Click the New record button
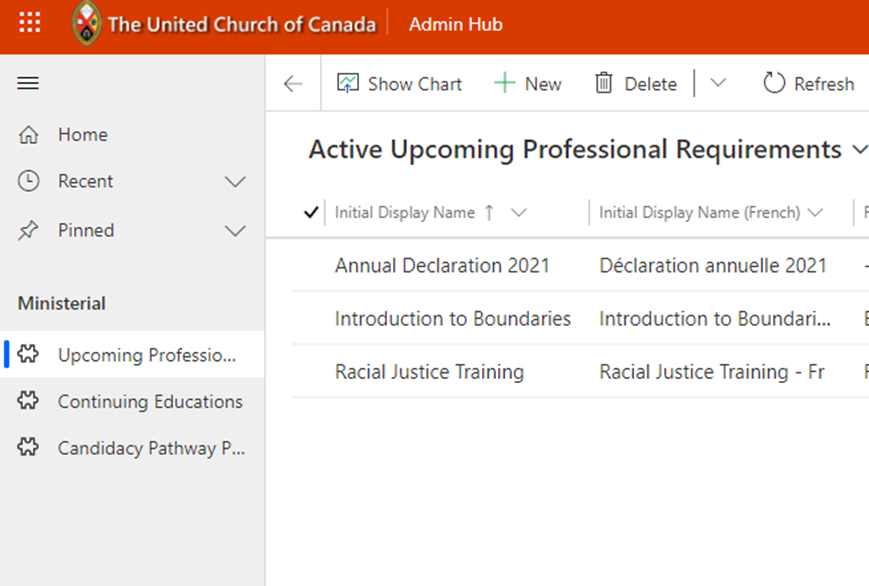869x586 pixels. (528, 84)
